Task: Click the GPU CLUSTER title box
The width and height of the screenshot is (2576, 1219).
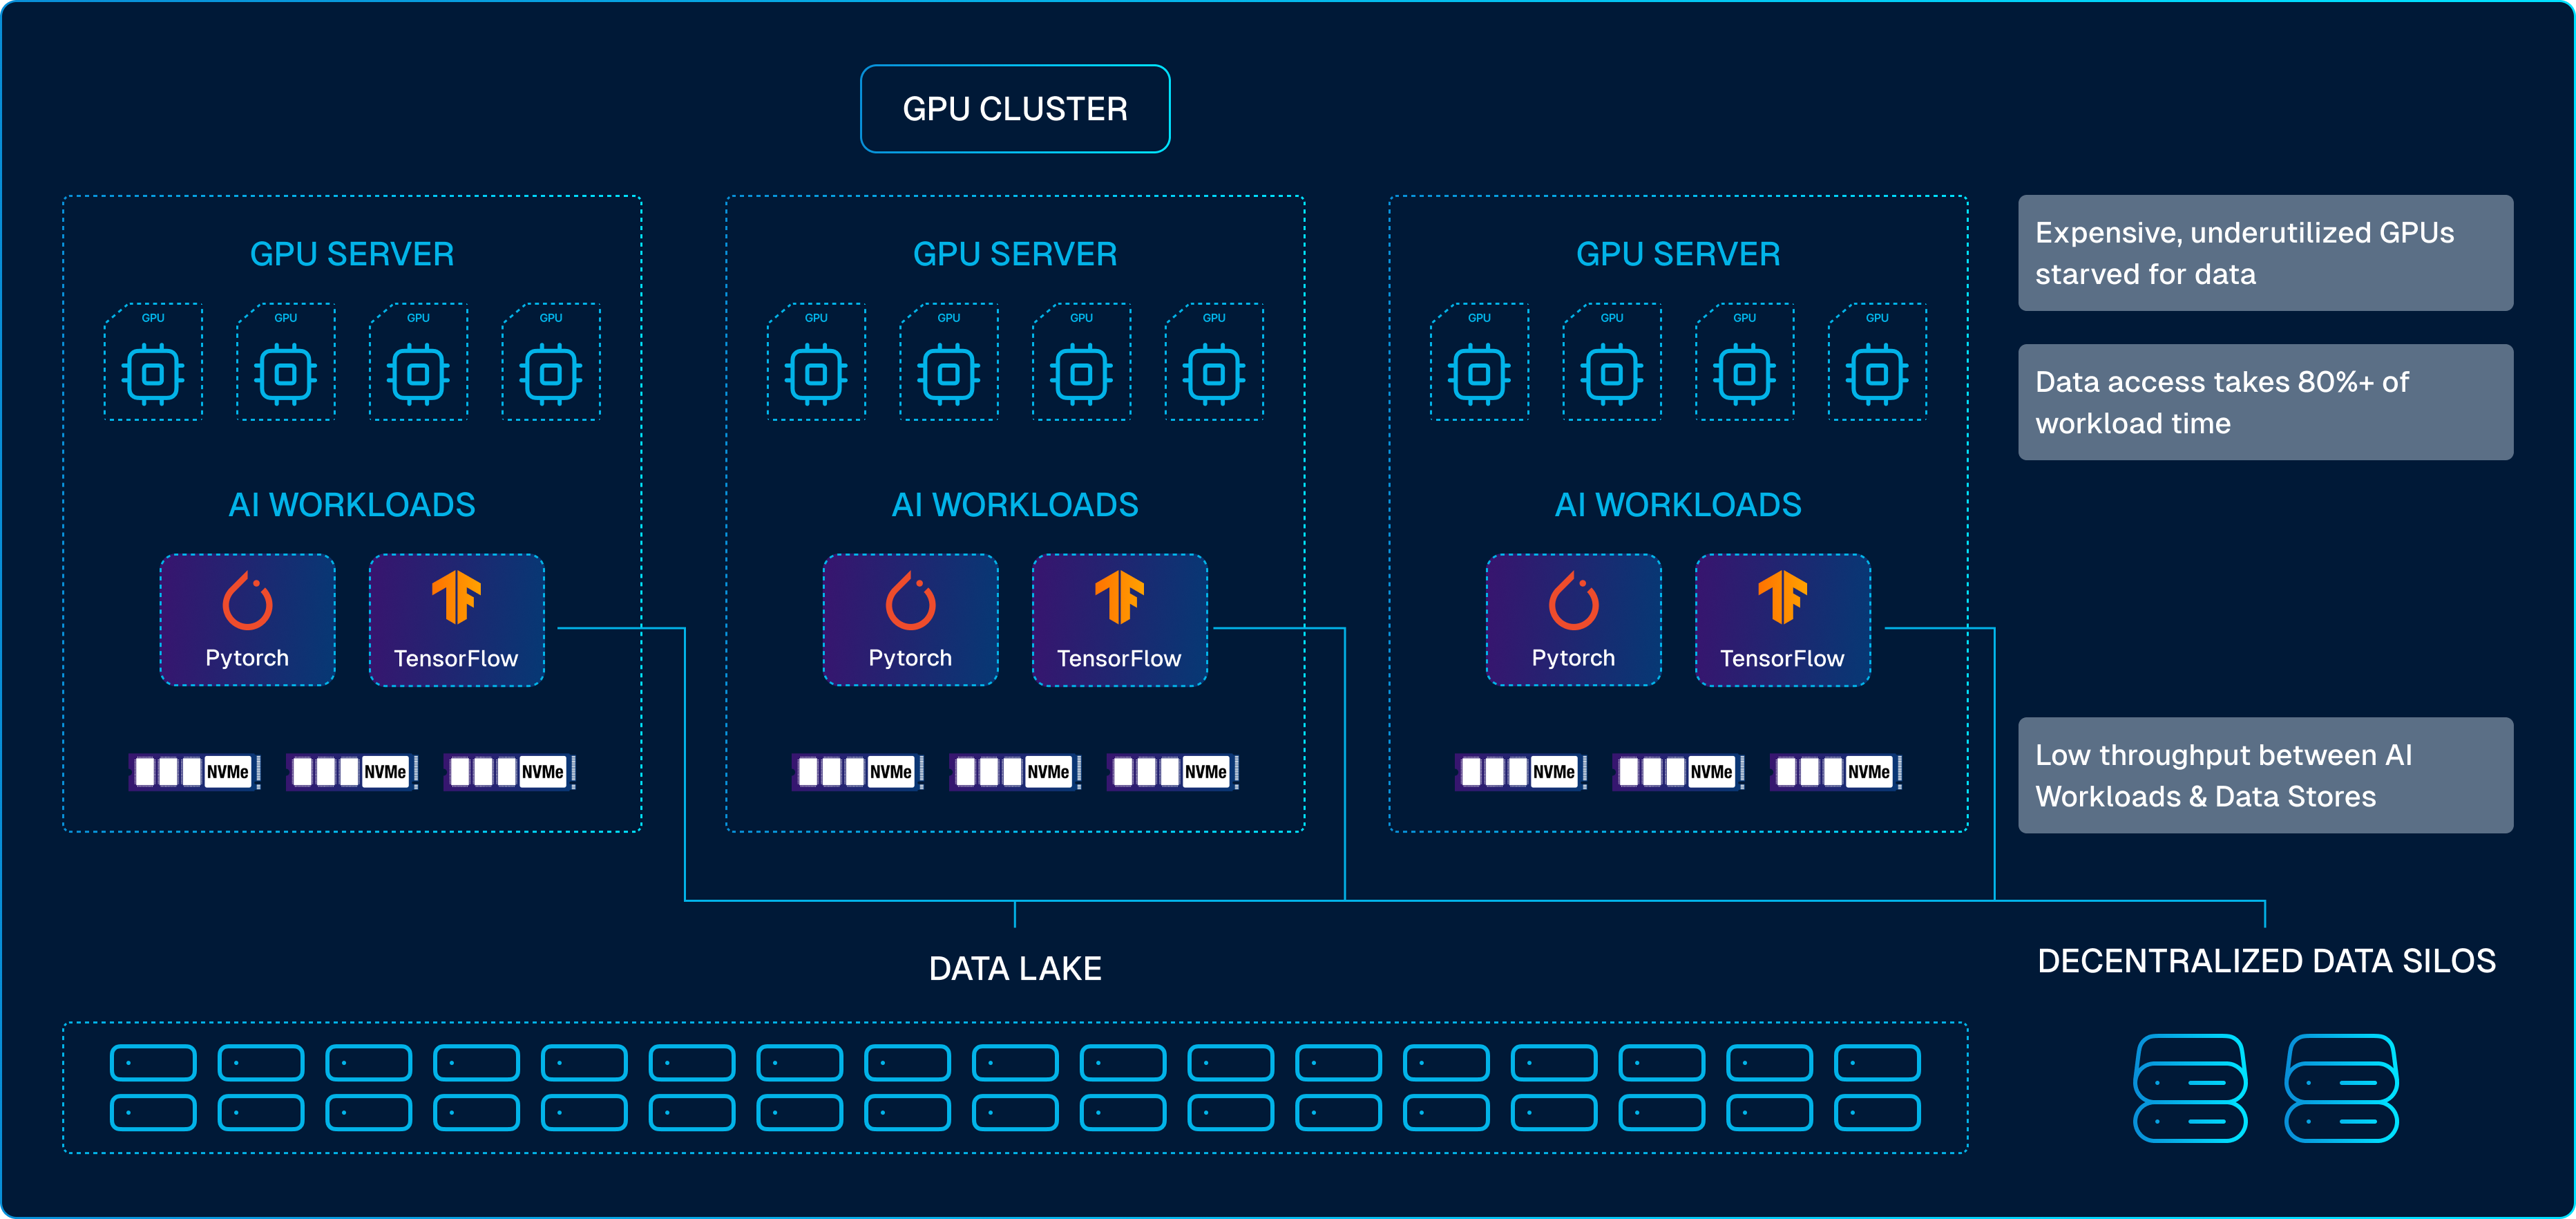Action: coord(1015,109)
